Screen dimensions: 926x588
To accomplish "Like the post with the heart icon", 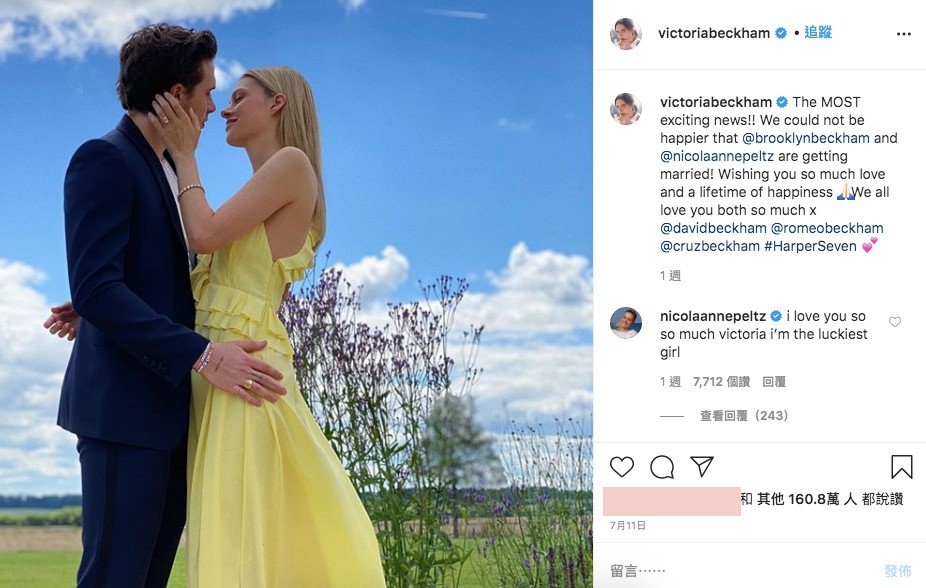I will (x=622, y=466).
